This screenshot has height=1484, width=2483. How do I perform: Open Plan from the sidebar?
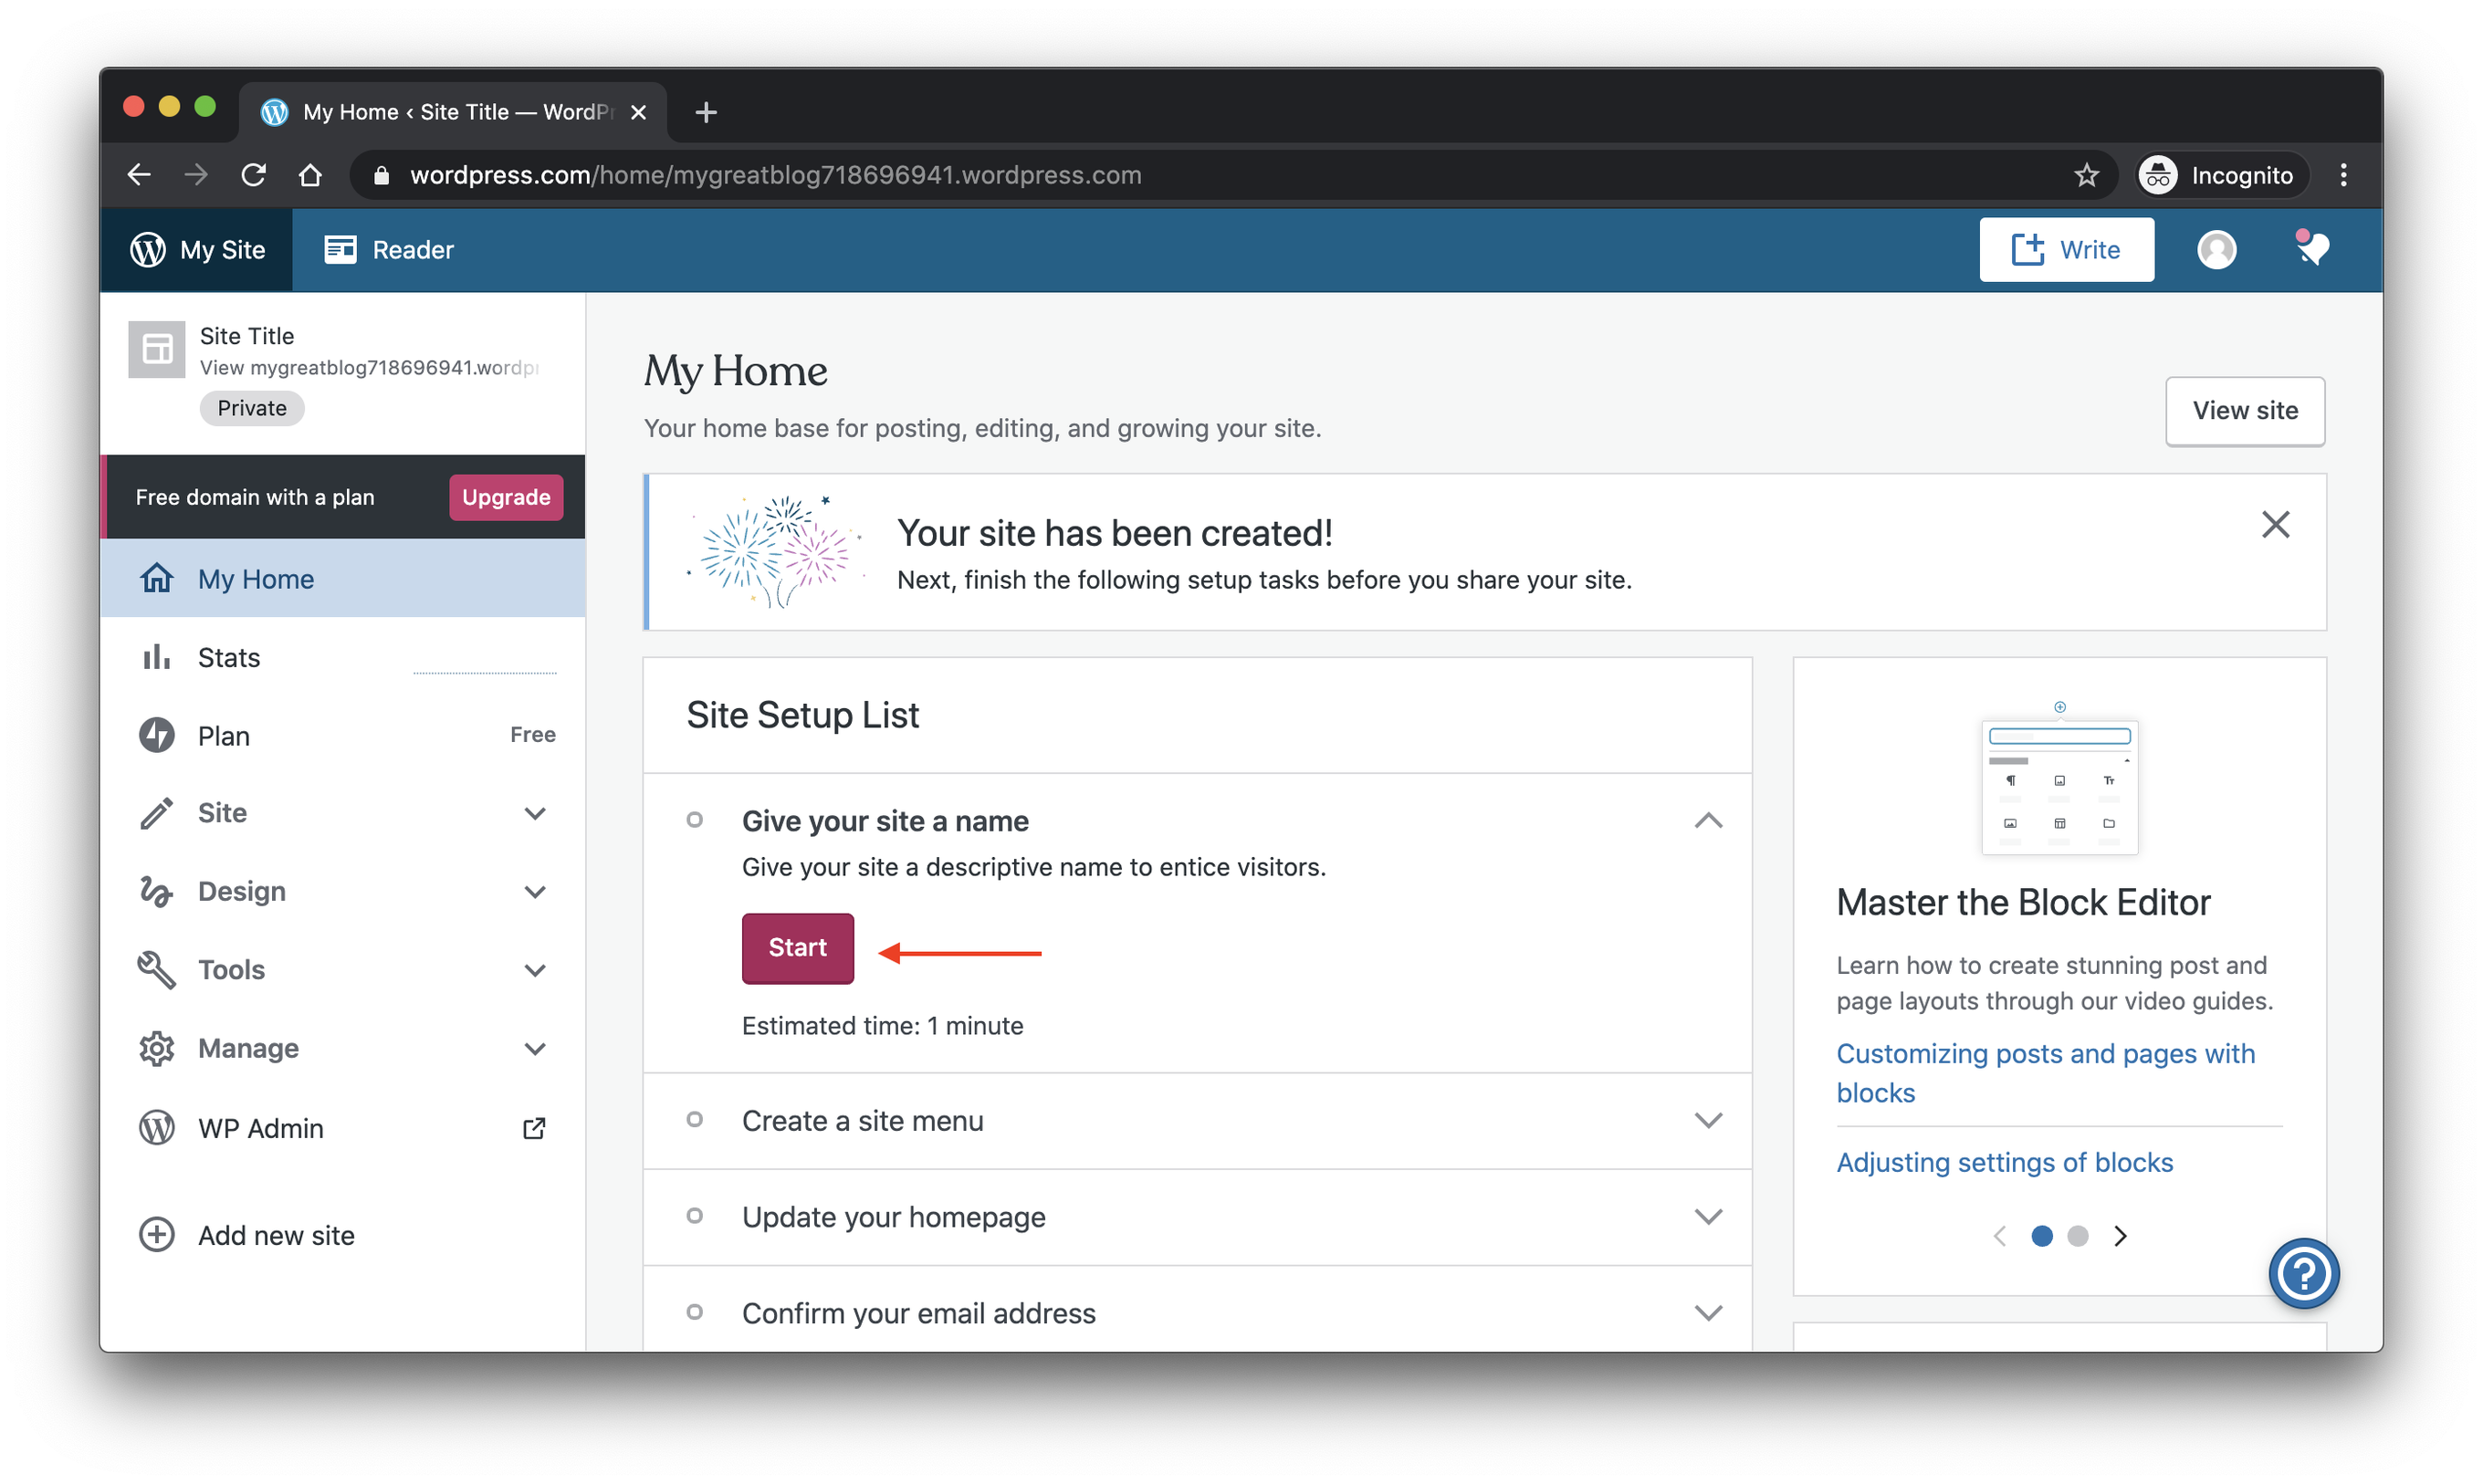[x=343, y=735]
